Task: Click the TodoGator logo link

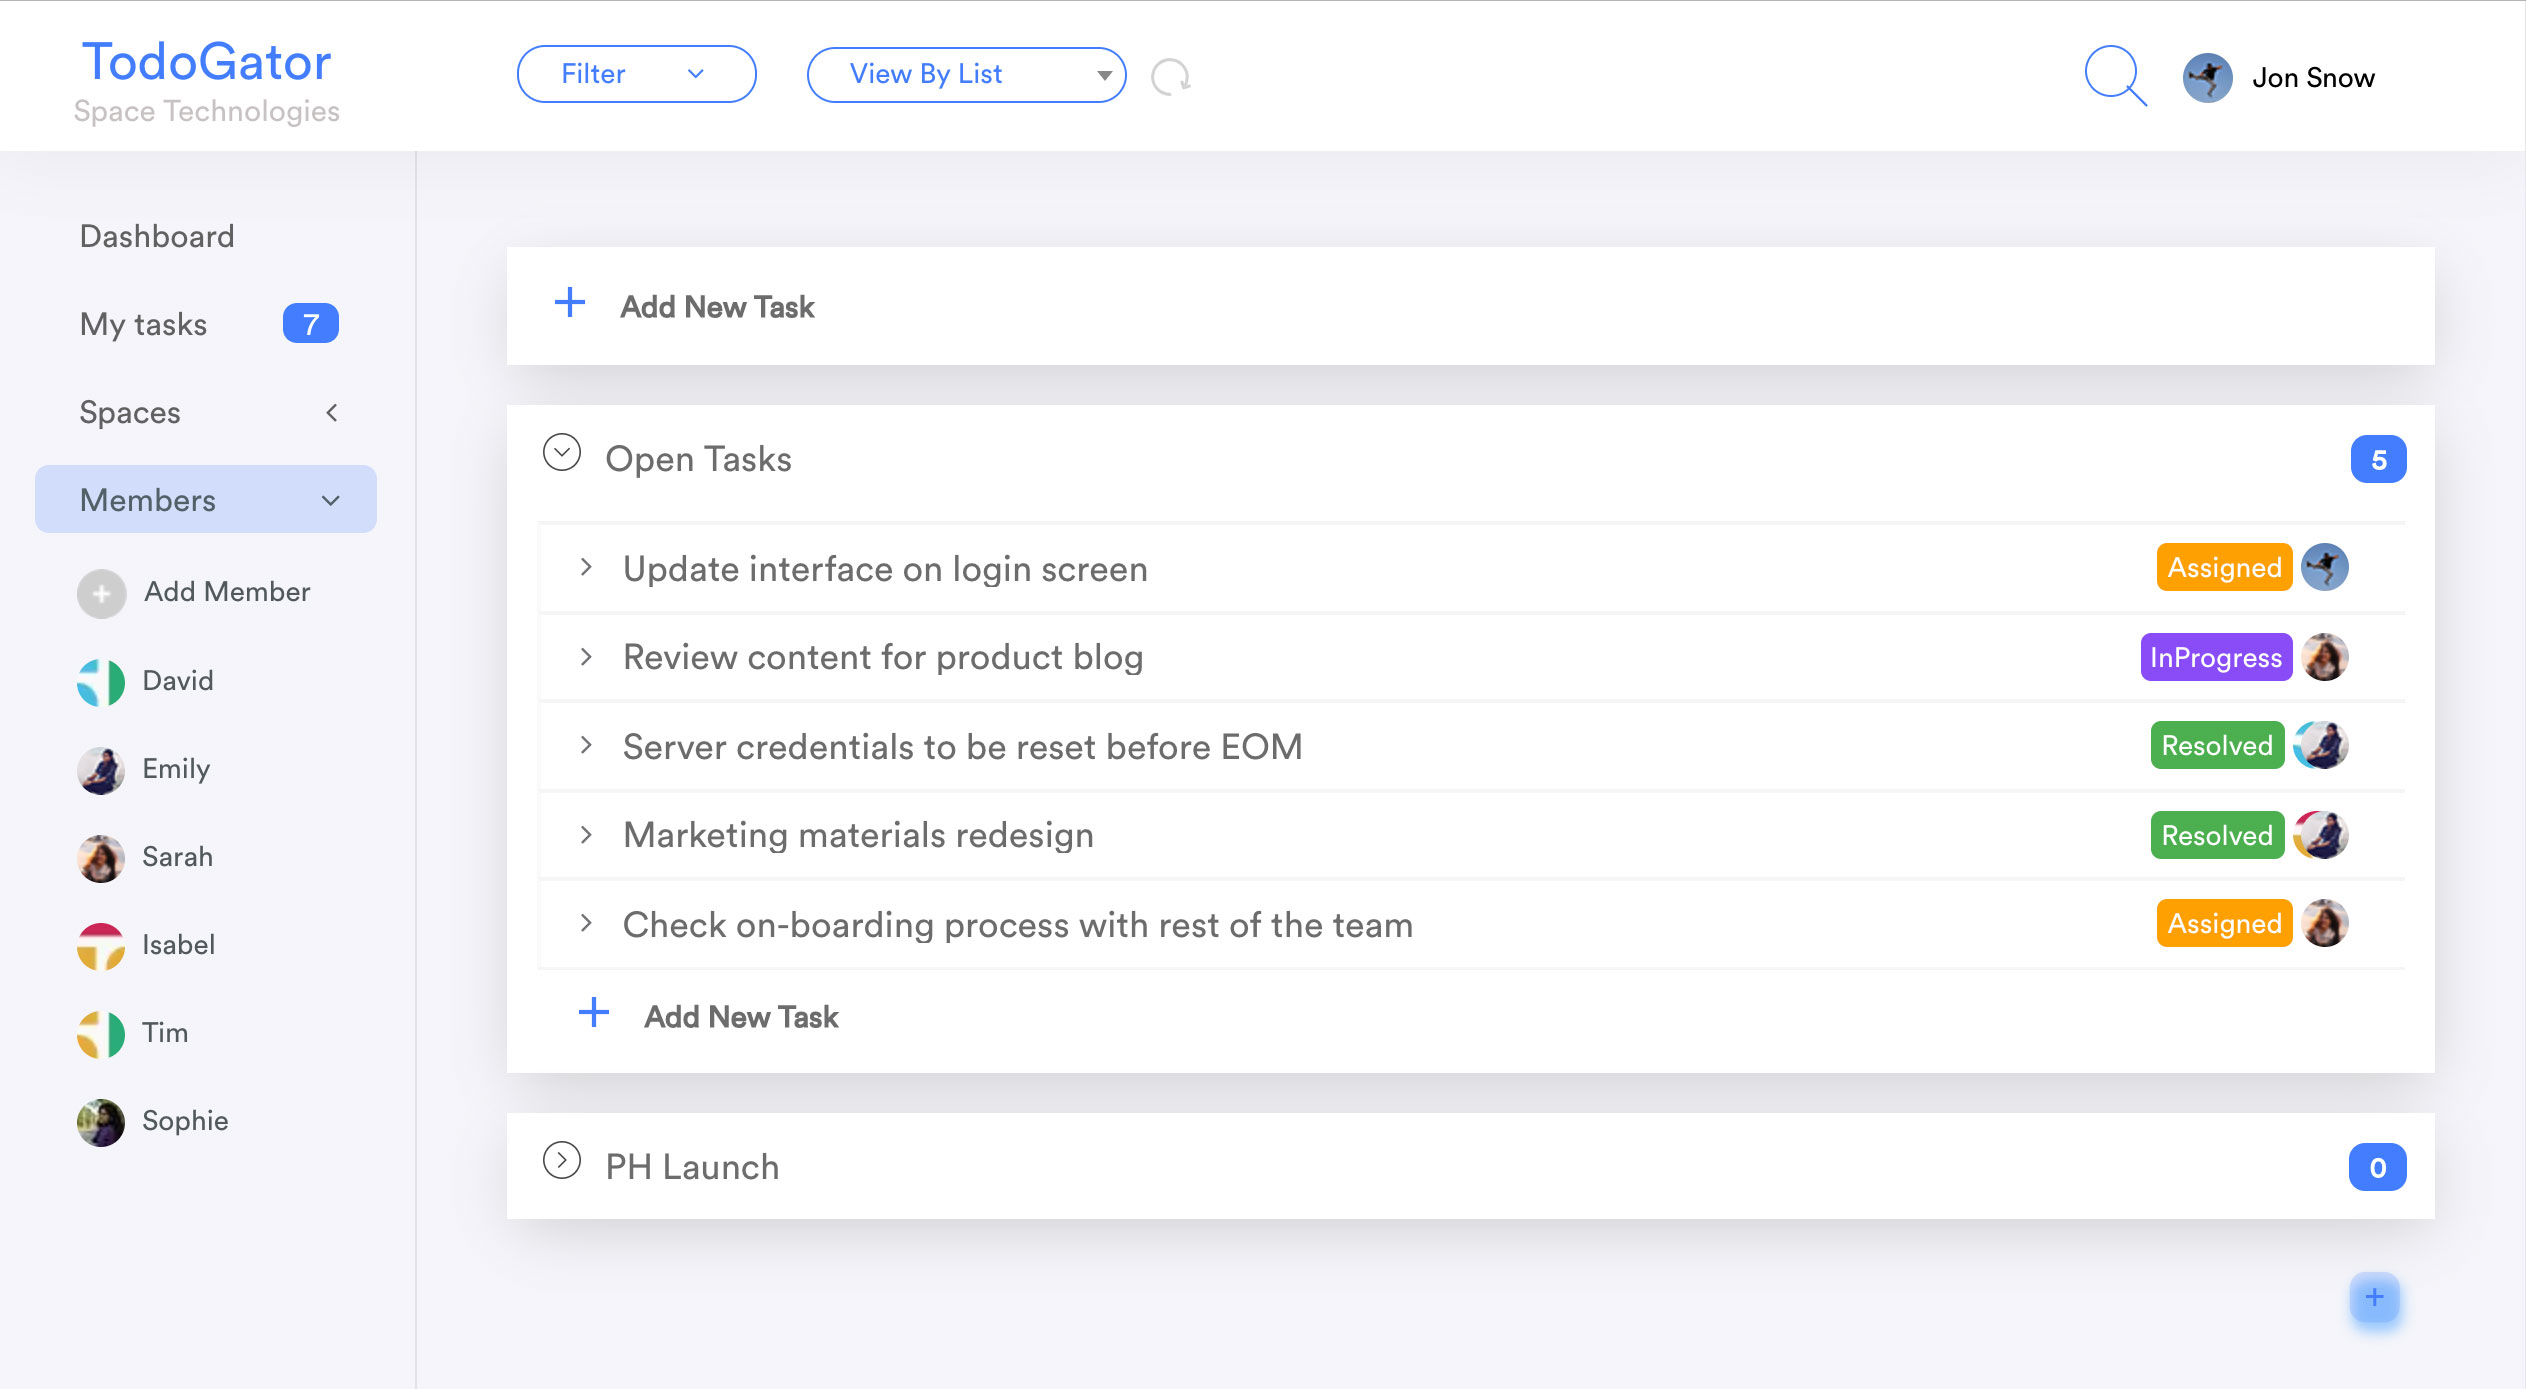Action: (x=206, y=62)
